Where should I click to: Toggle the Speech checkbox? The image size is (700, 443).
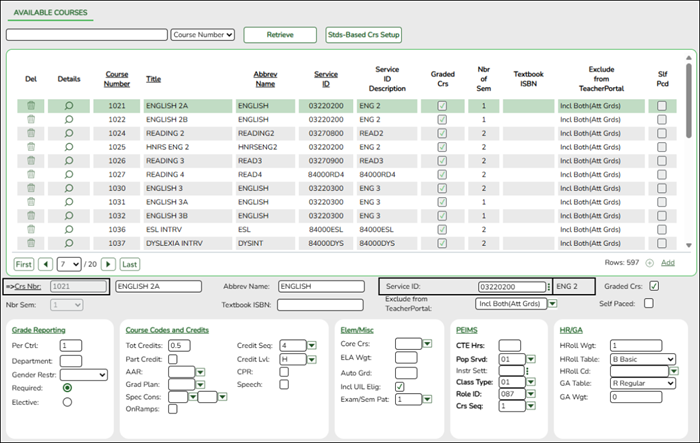(x=284, y=384)
